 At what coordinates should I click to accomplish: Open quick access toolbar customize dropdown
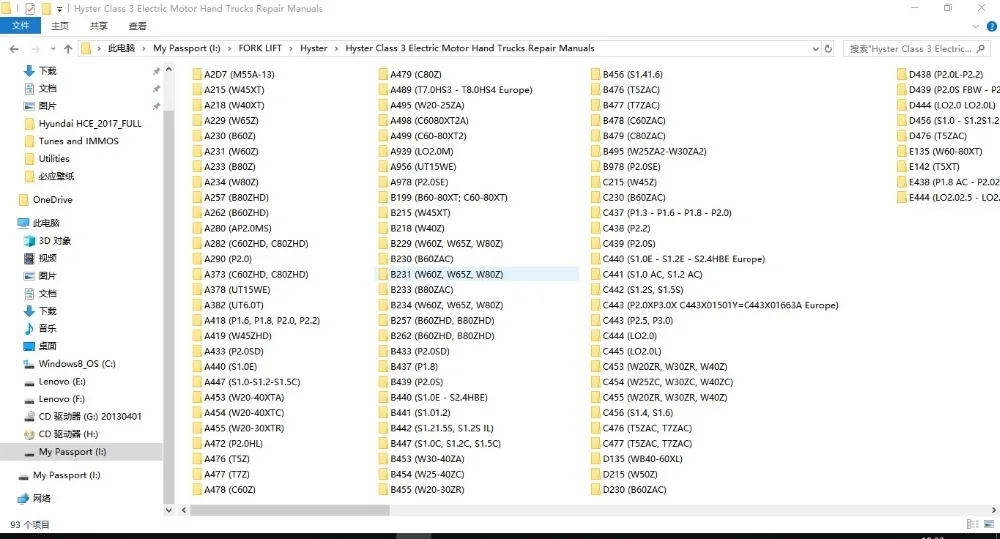coord(59,9)
